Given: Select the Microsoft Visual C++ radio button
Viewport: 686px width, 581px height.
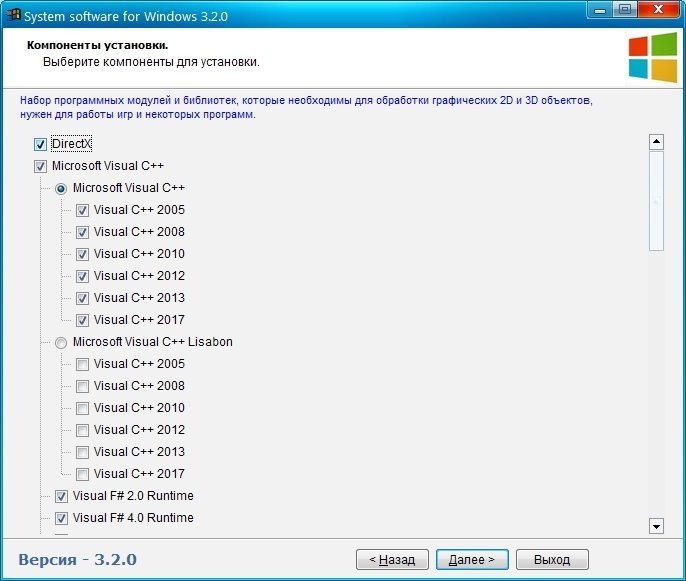Looking at the screenshot, I should pyautogui.click(x=61, y=189).
